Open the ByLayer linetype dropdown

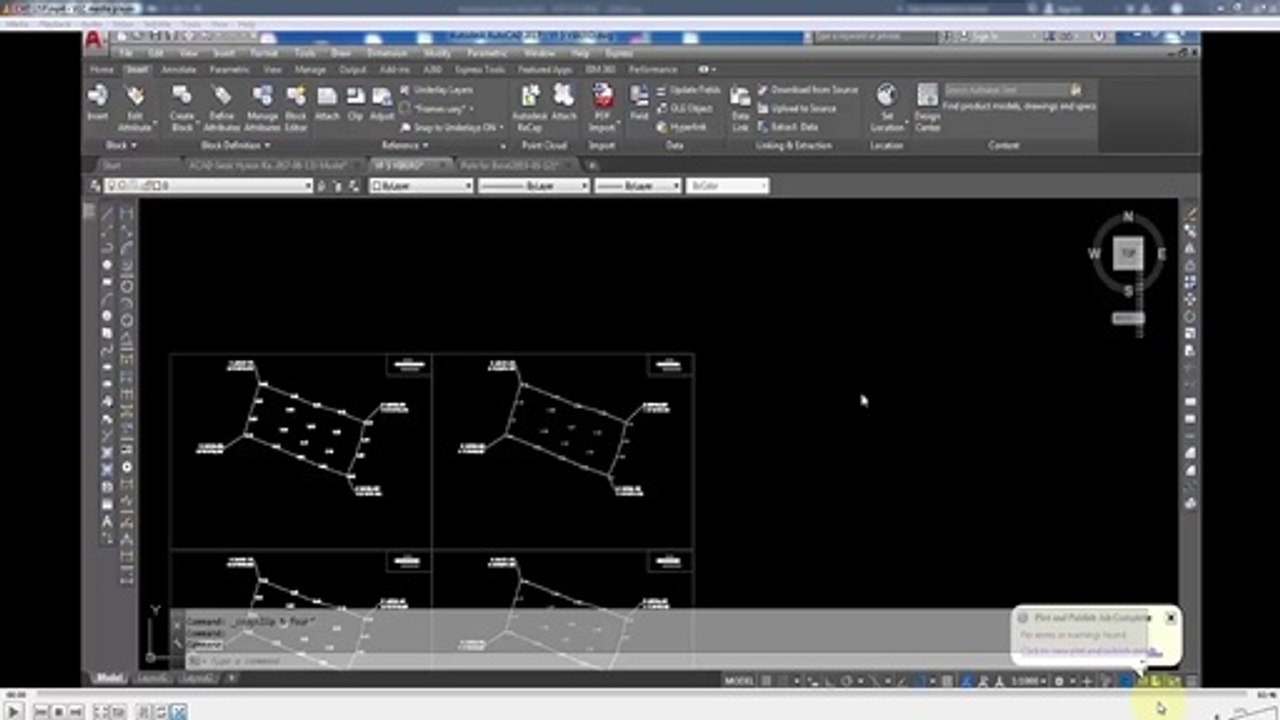point(534,186)
